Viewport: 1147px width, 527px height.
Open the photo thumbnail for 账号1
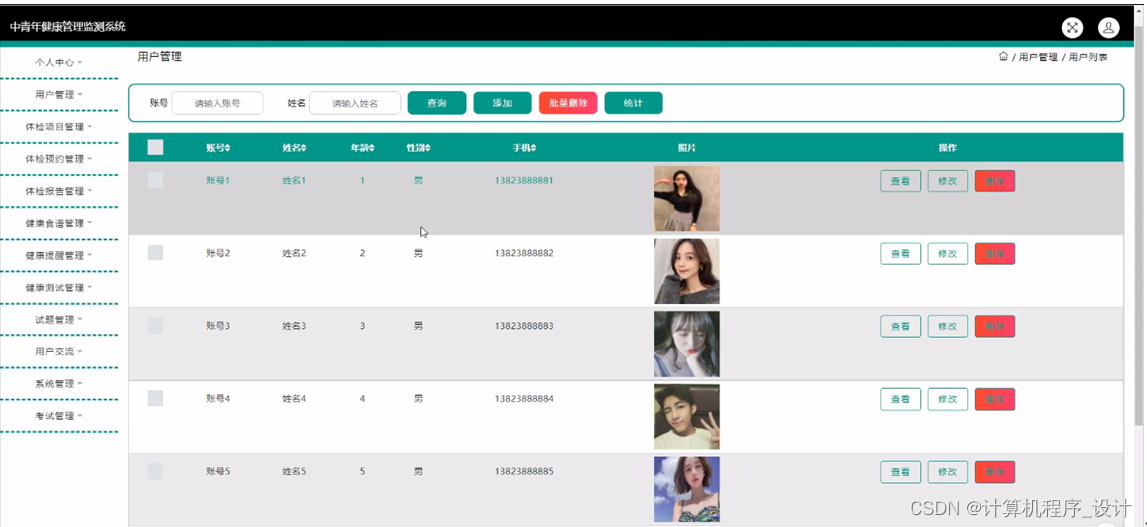(x=687, y=198)
